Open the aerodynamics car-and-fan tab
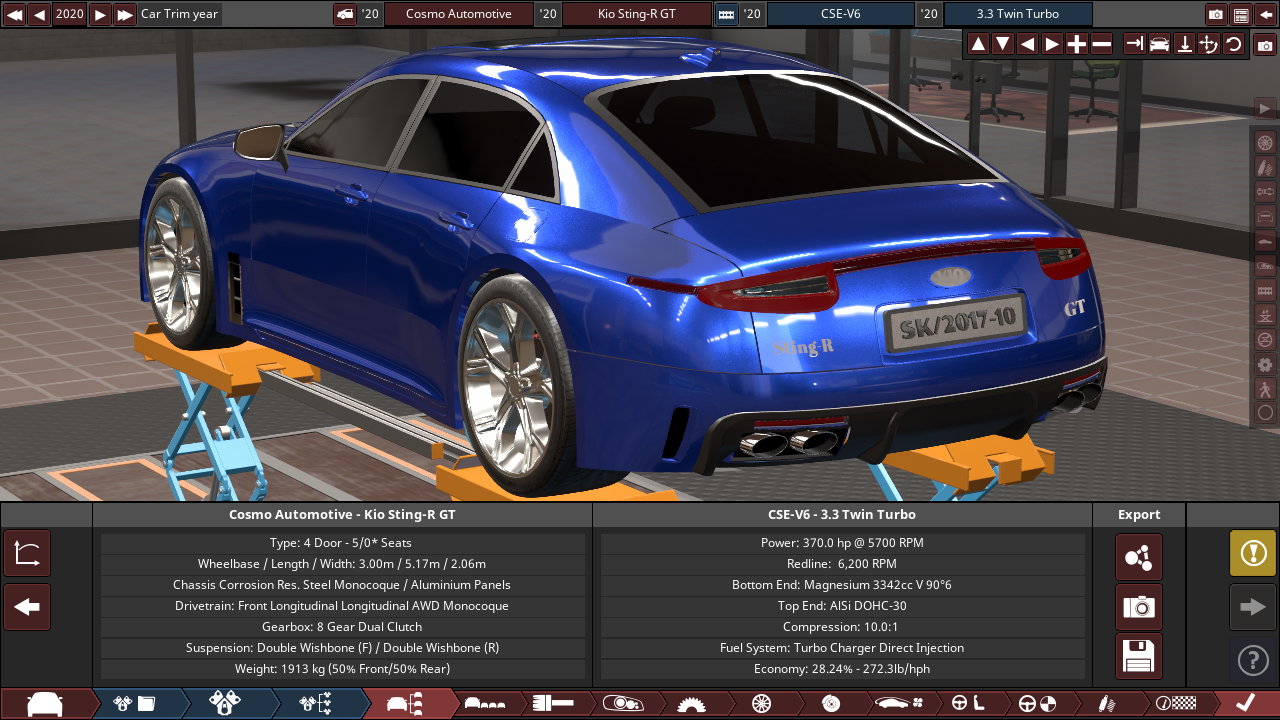 point(898,704)
